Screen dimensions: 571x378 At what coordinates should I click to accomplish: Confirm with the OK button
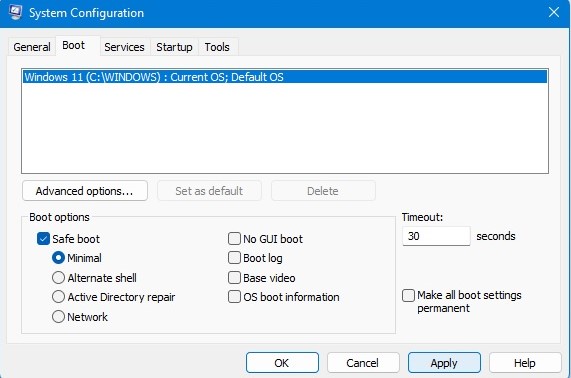tap(282, 363)
